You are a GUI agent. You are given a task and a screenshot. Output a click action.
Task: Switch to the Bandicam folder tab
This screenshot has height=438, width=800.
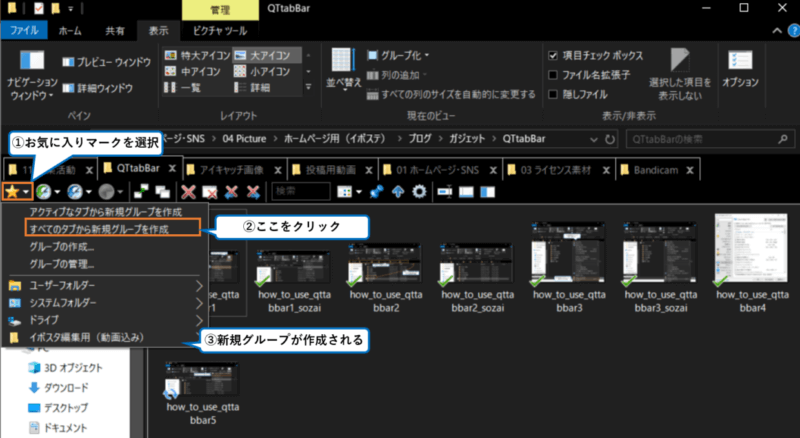tap(657, 170)
